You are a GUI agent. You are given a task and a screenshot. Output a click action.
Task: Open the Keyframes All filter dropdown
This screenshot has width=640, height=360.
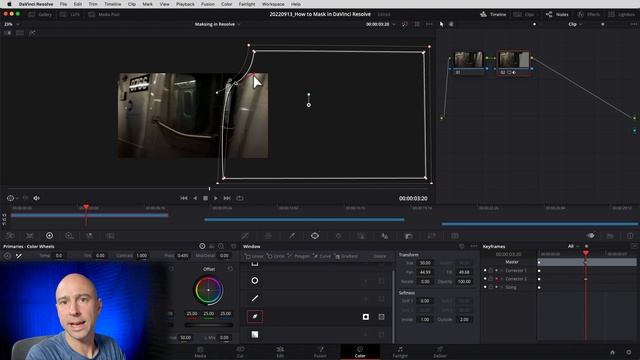[573, 246]
